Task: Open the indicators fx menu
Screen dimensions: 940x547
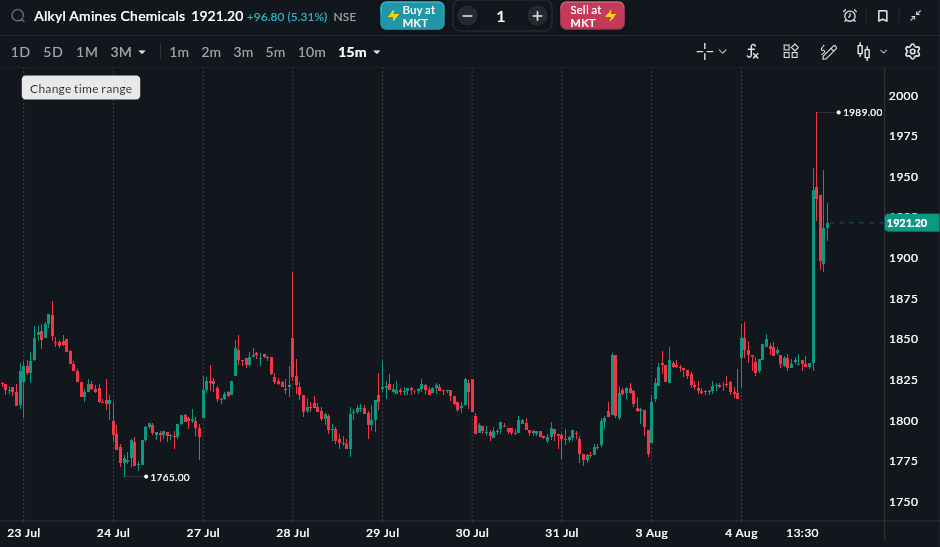Action: [x=753, y=52]
